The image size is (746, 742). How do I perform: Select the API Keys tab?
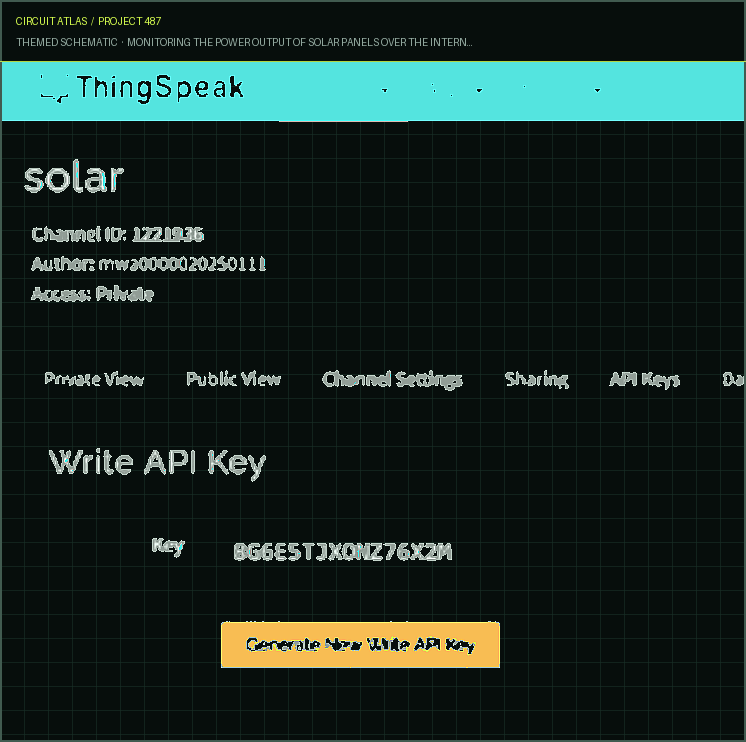[645, 380]
